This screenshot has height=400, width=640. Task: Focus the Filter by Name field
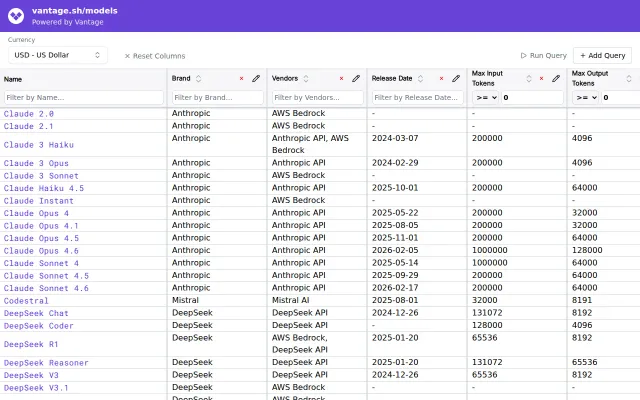click(84, 98)
